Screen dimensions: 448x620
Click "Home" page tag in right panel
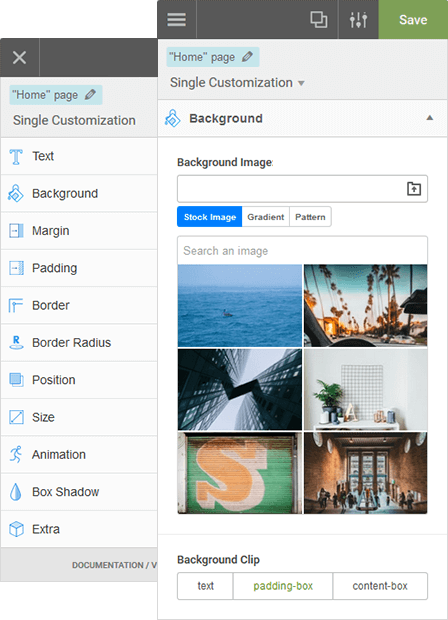click(x=213, y=57)
